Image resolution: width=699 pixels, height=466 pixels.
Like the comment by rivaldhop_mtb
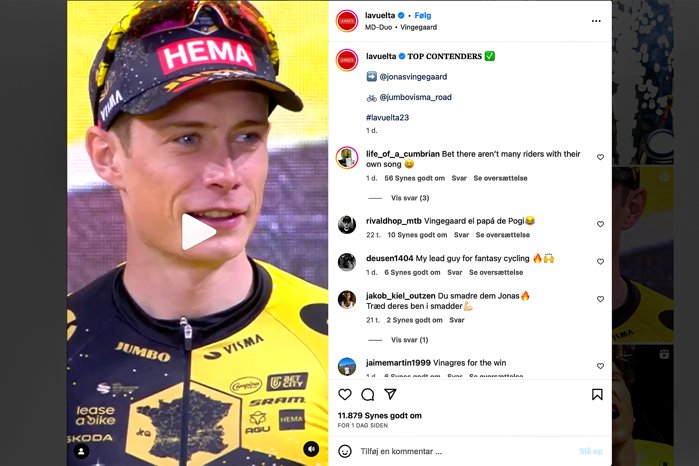[600, 224]
